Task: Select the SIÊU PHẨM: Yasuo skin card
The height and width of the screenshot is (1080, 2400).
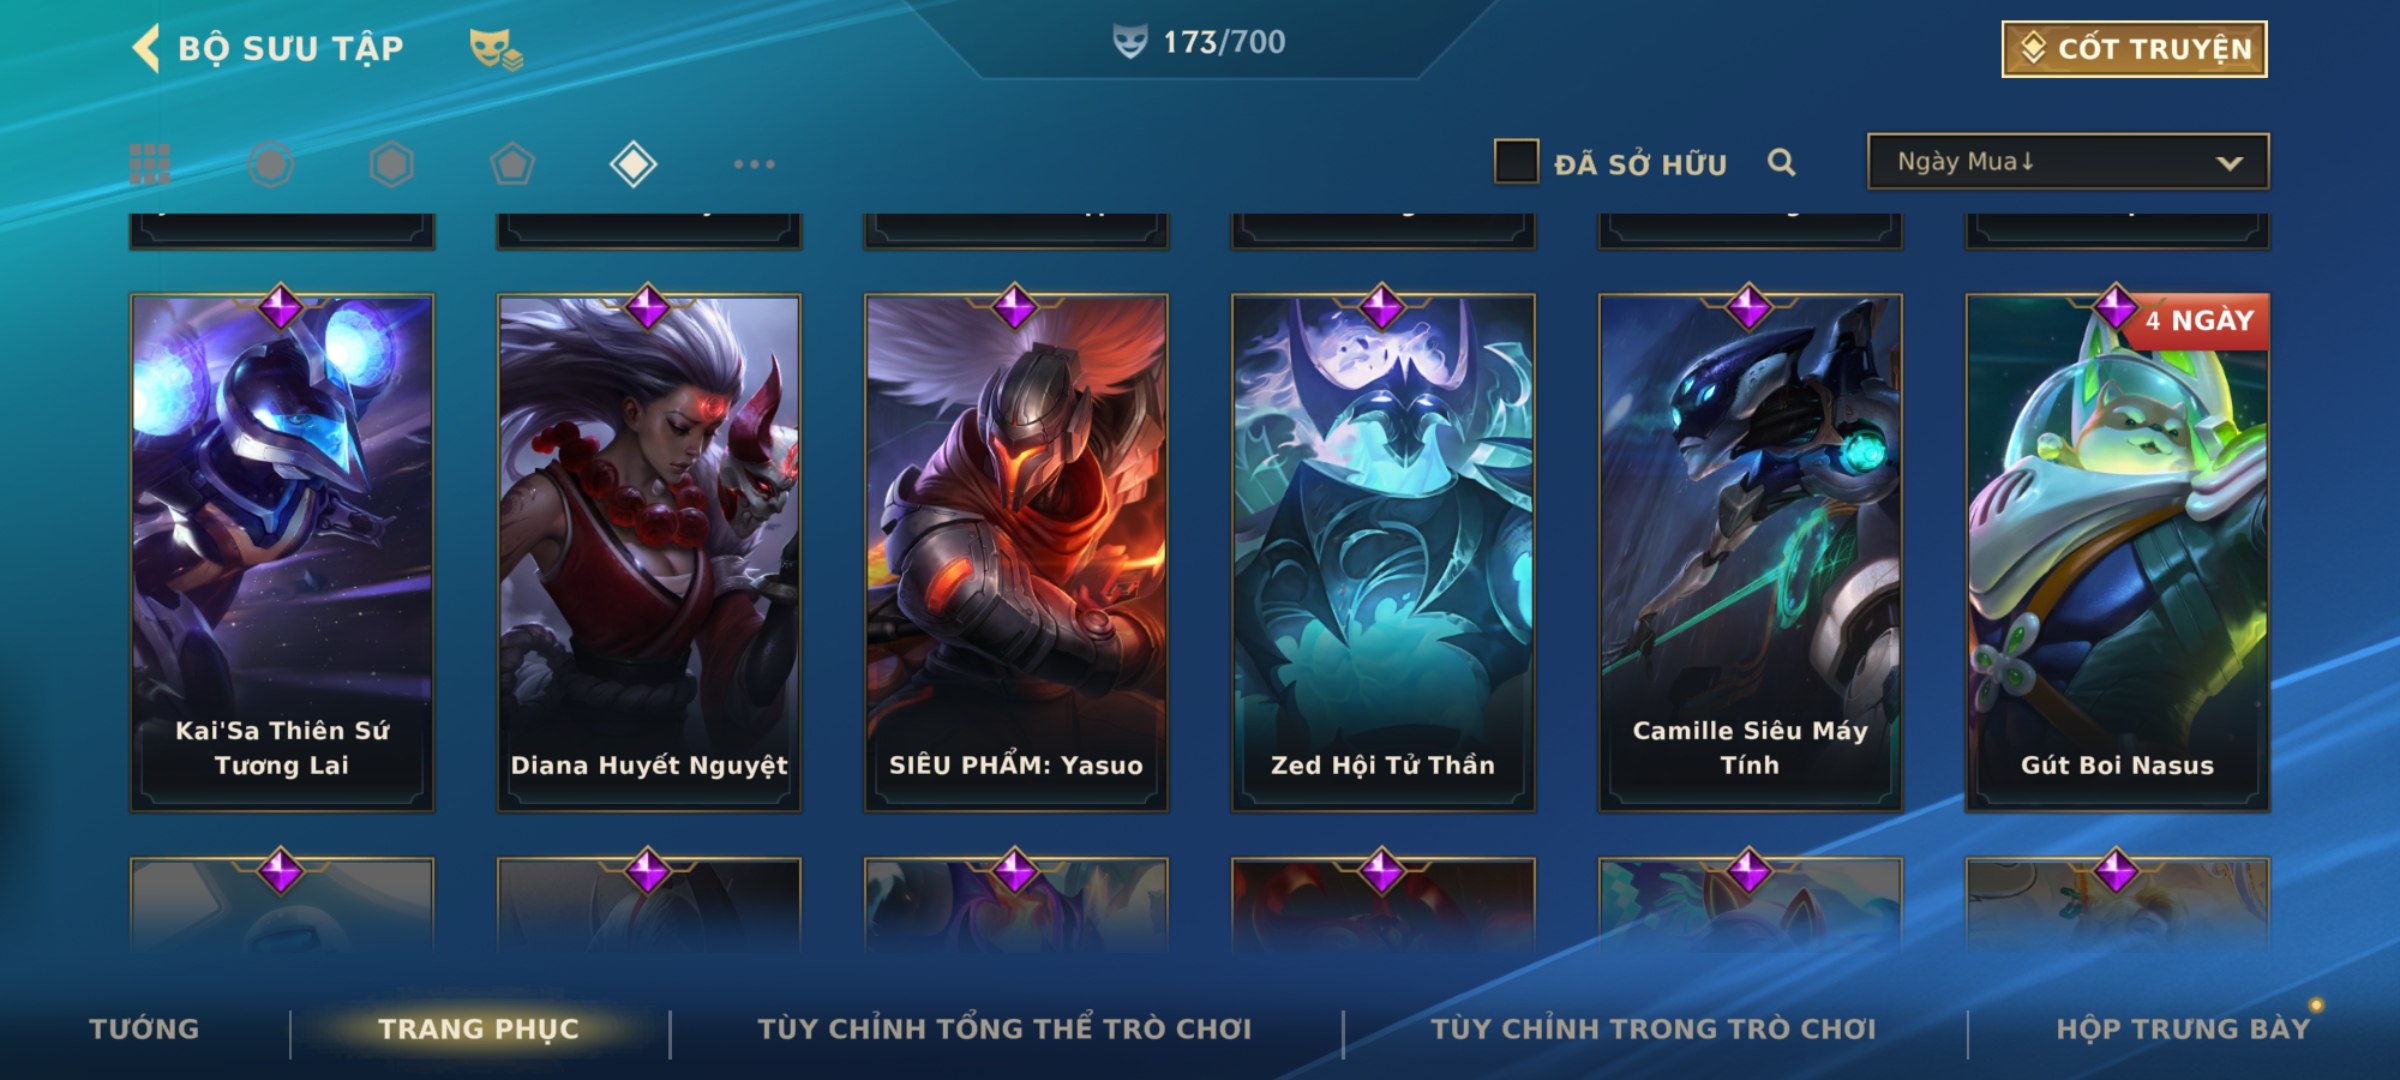Action: coord(1016,552)
